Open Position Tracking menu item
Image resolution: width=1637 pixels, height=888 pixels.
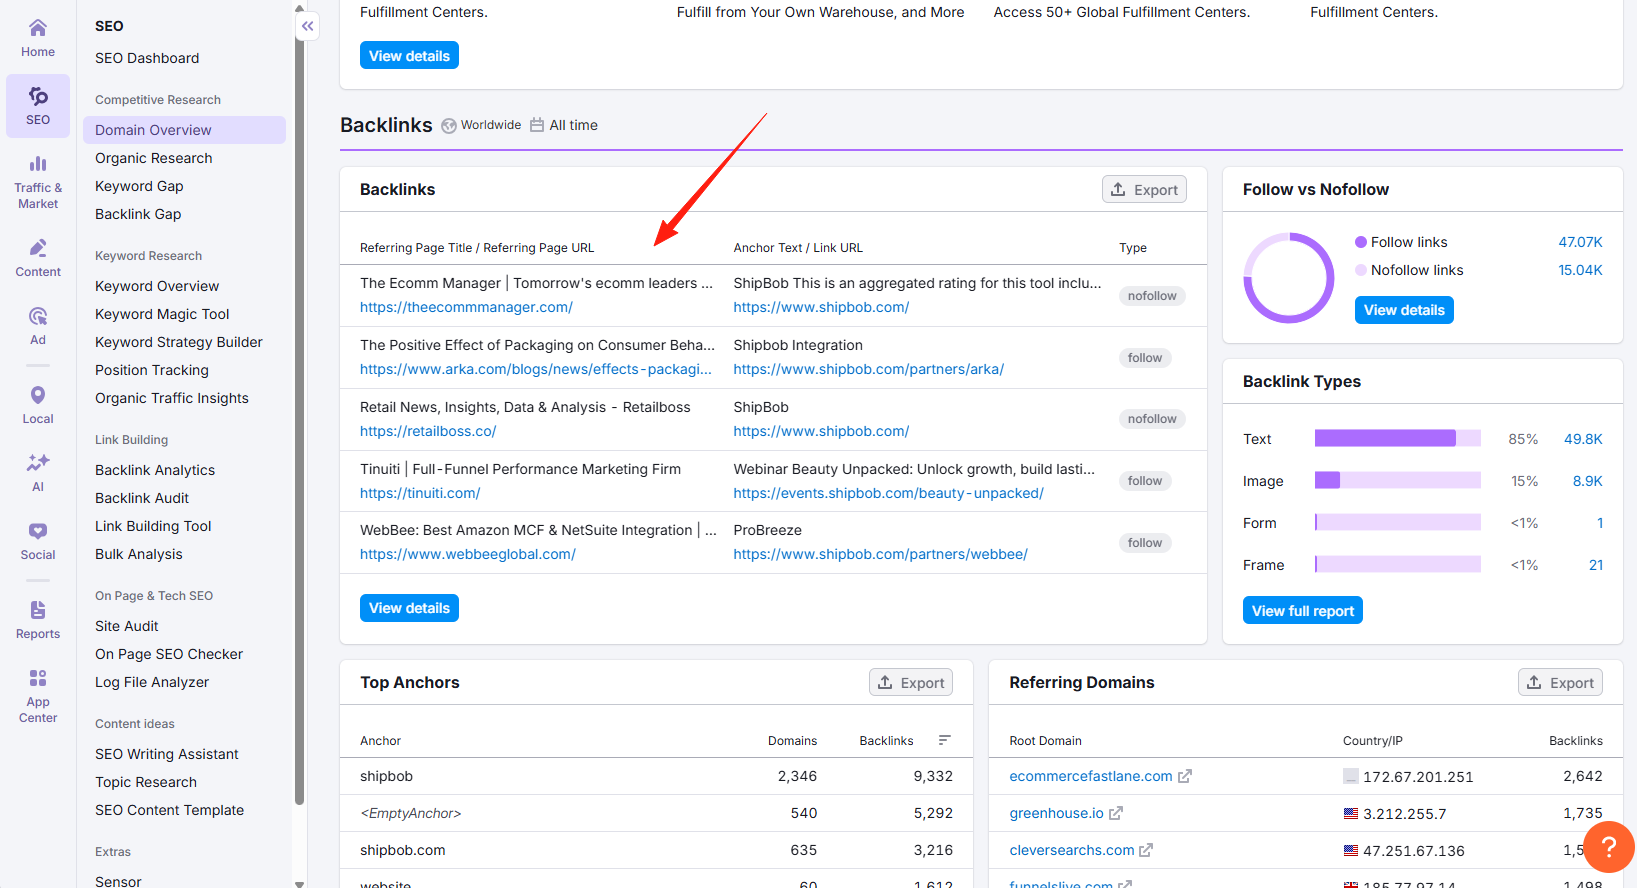[152, 370]
